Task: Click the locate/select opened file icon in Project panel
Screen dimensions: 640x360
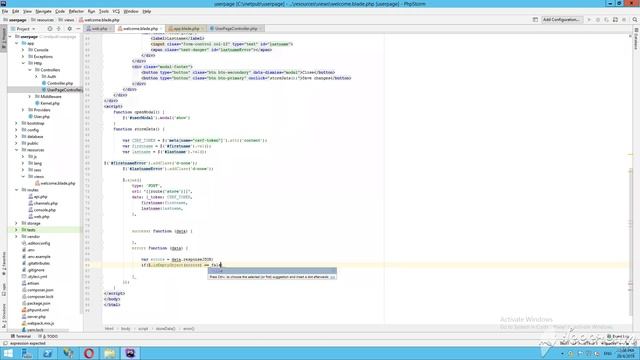Action: tap(50, 29)
